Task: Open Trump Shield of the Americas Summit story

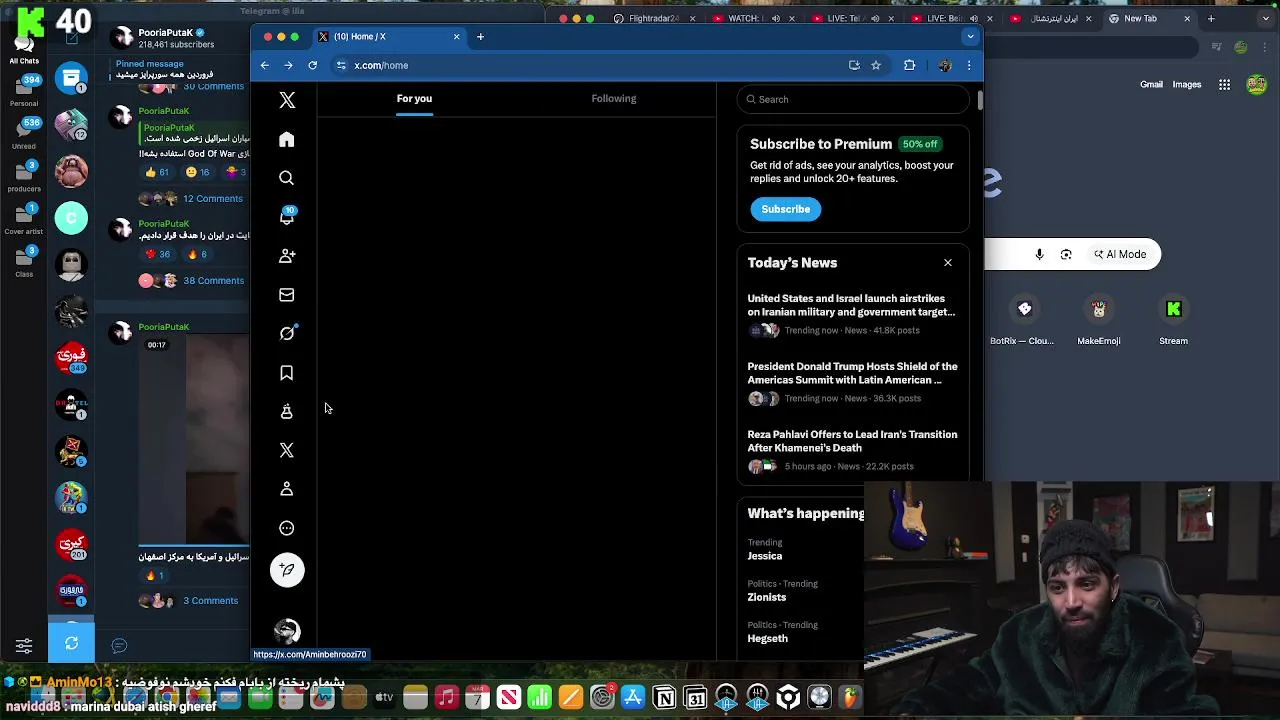Action: (x=852, y=382)
